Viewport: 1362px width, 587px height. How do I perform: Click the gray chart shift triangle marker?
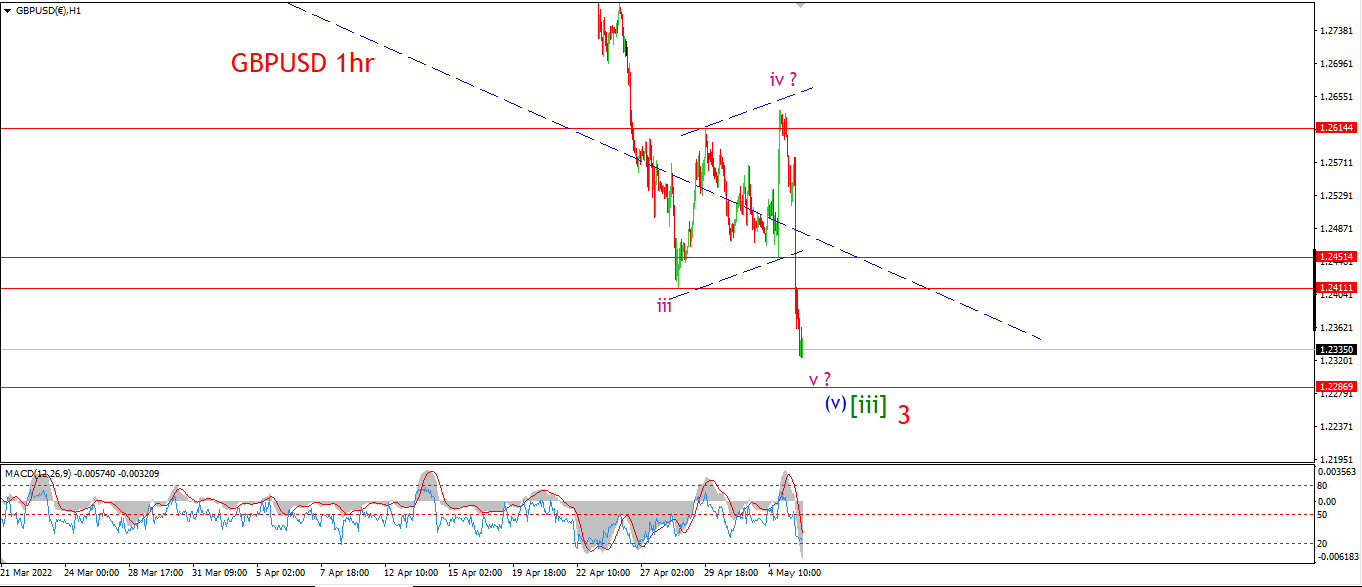tap(800, 5)
